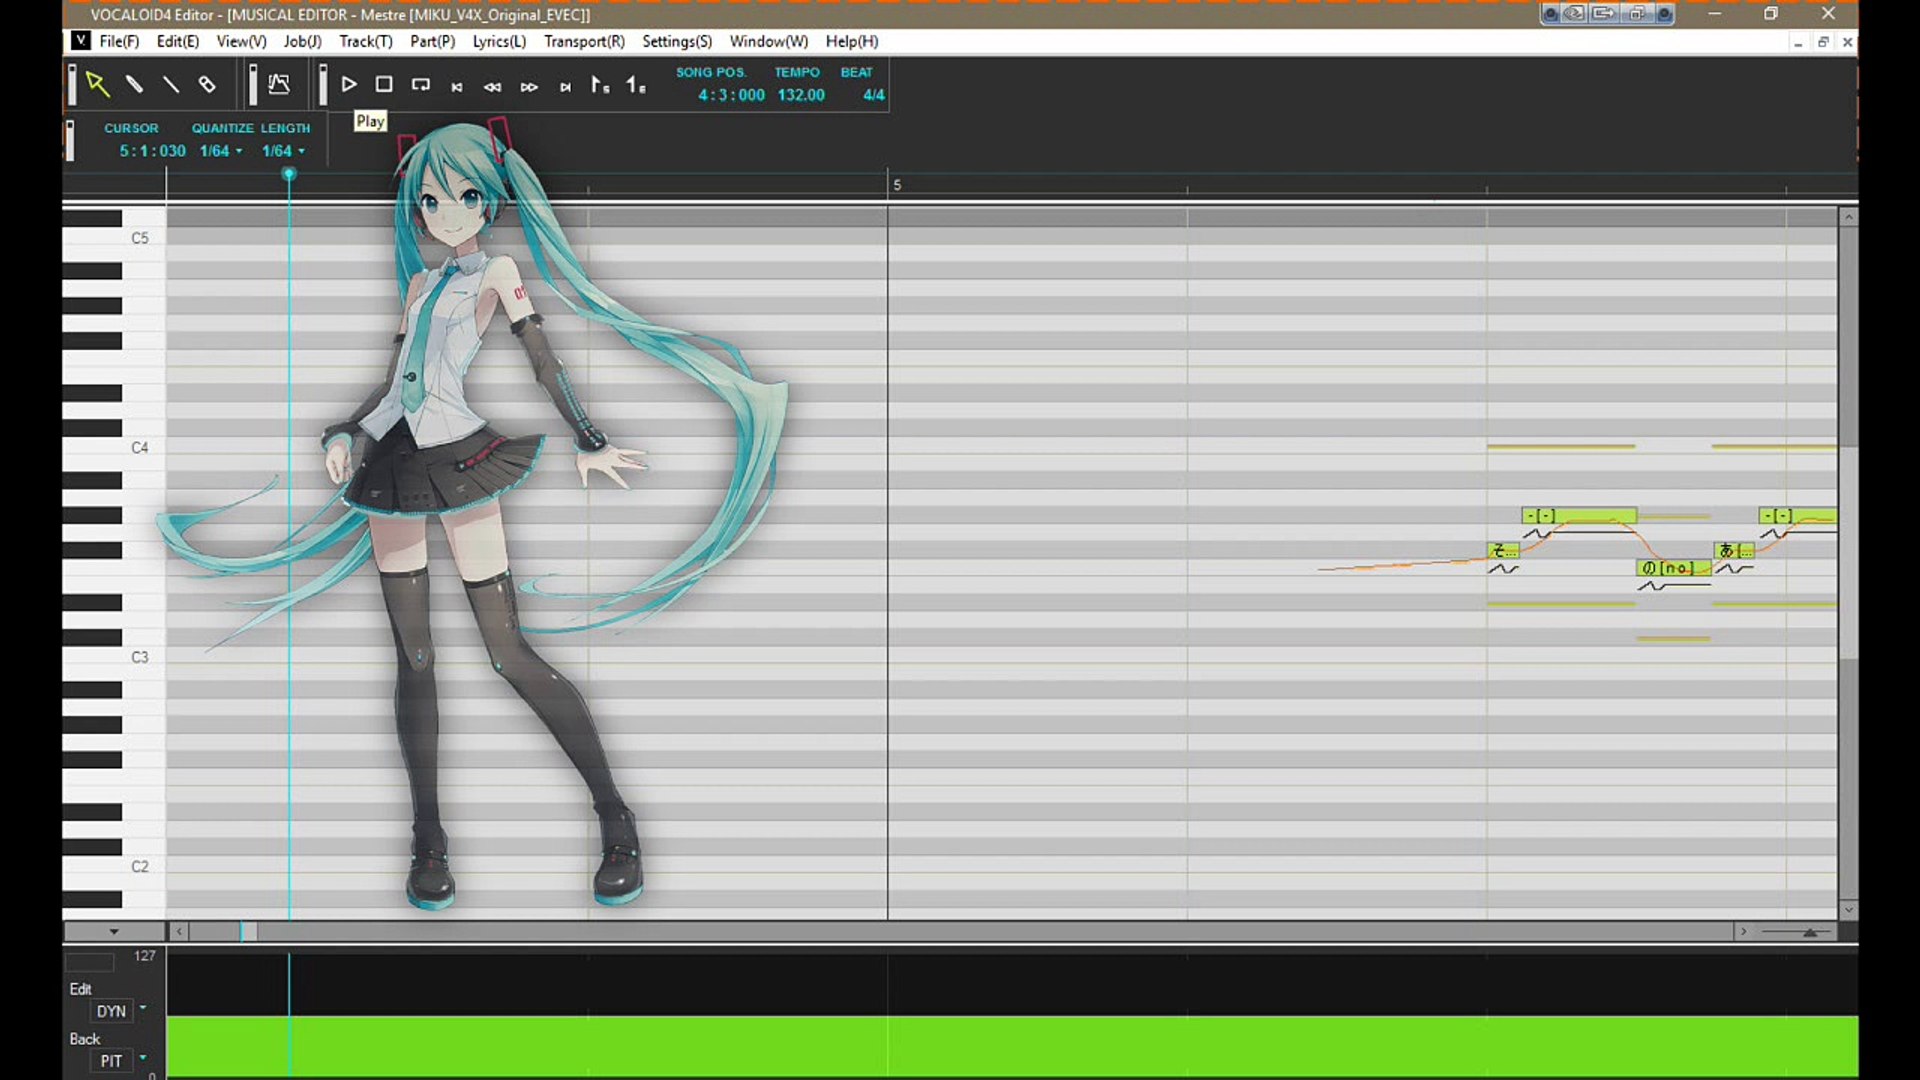Click the vertical scrollbar thumb
This screenshot has width=1920, height=1080.
point(1848,553)
